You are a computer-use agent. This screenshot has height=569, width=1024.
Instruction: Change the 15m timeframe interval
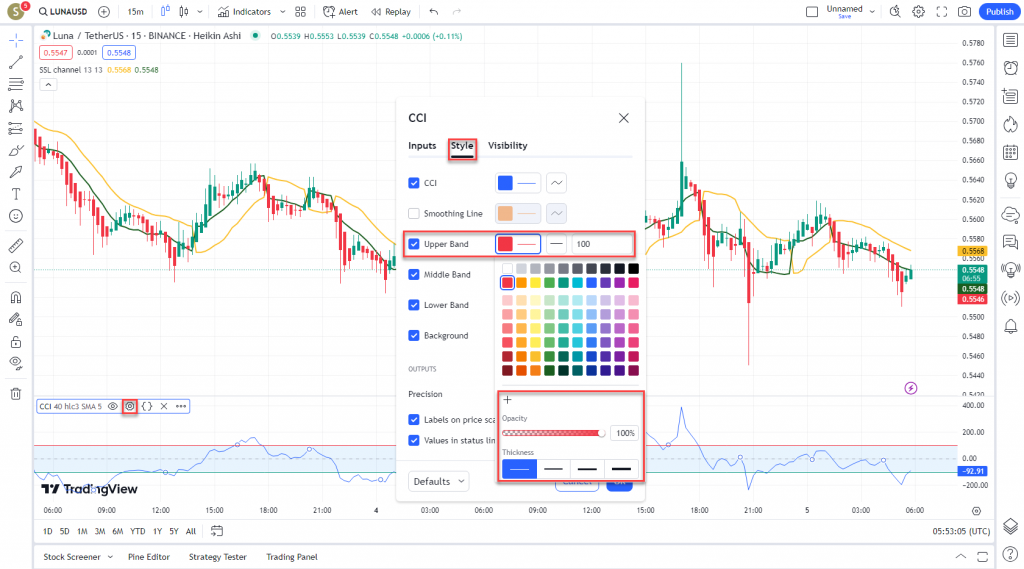135,12
